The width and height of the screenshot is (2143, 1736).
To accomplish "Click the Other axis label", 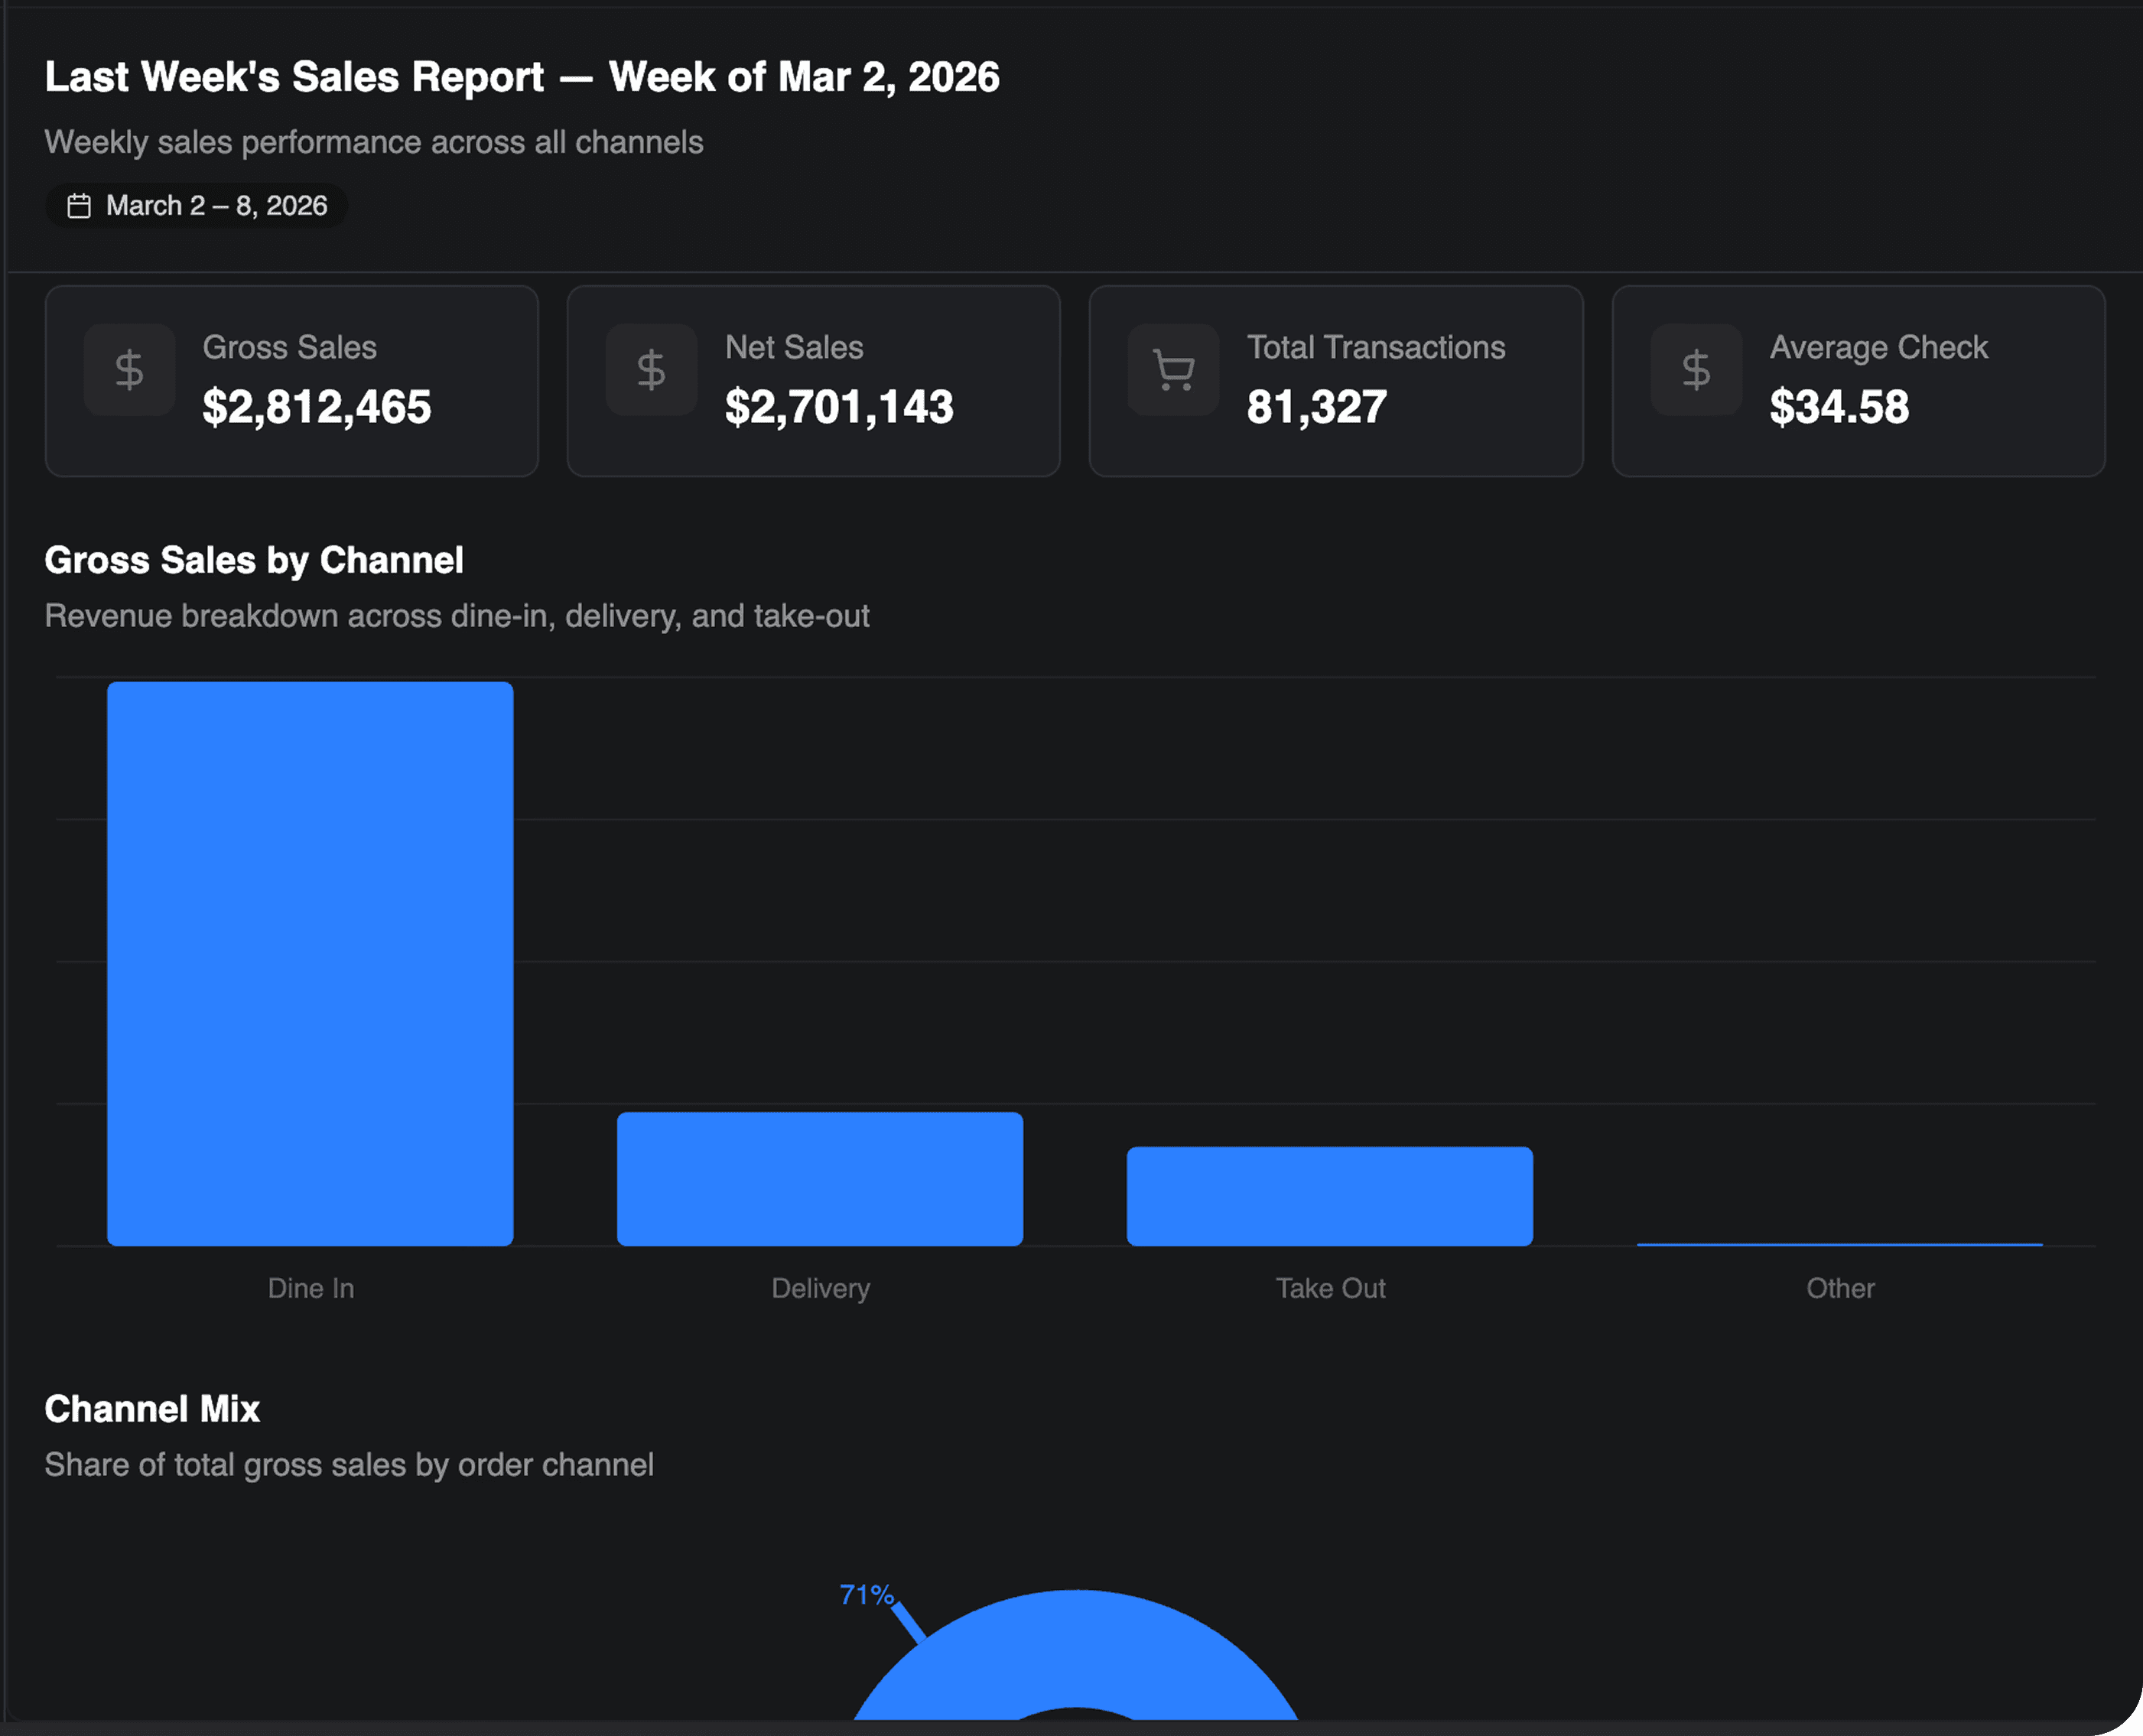I will click(1840, 1288).
